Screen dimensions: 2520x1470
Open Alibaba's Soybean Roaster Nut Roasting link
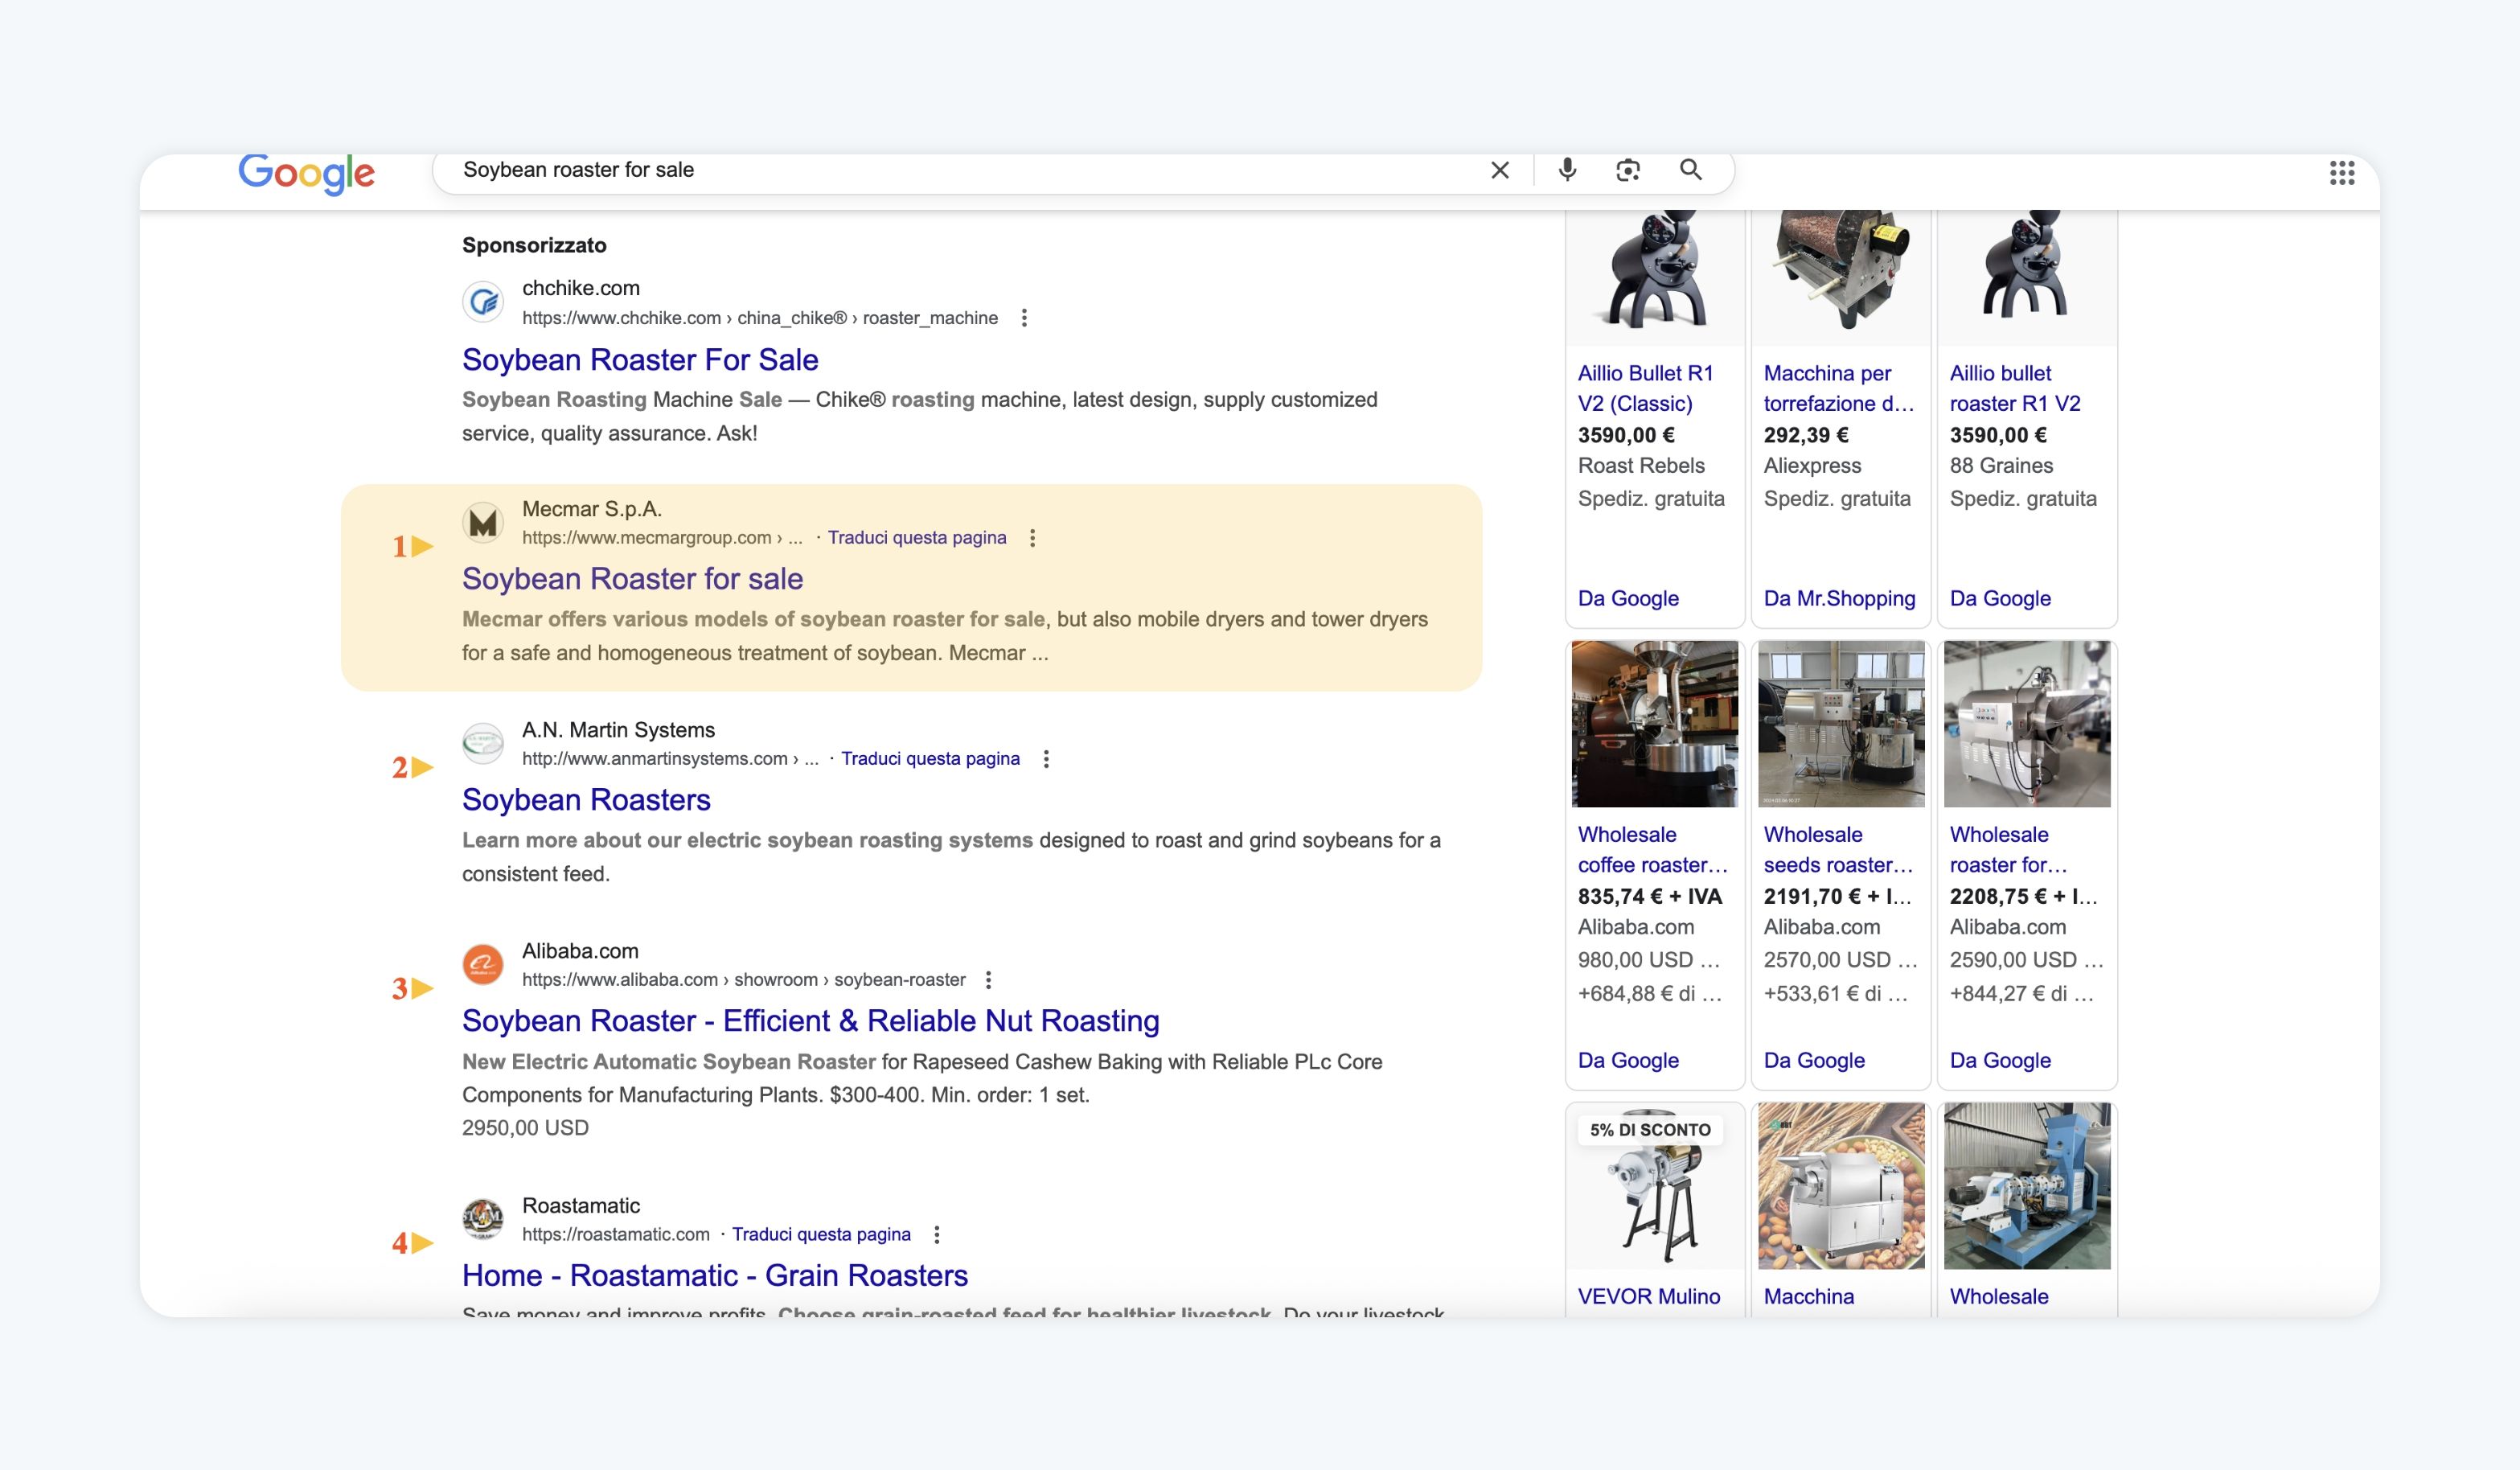click(811, 1021)
